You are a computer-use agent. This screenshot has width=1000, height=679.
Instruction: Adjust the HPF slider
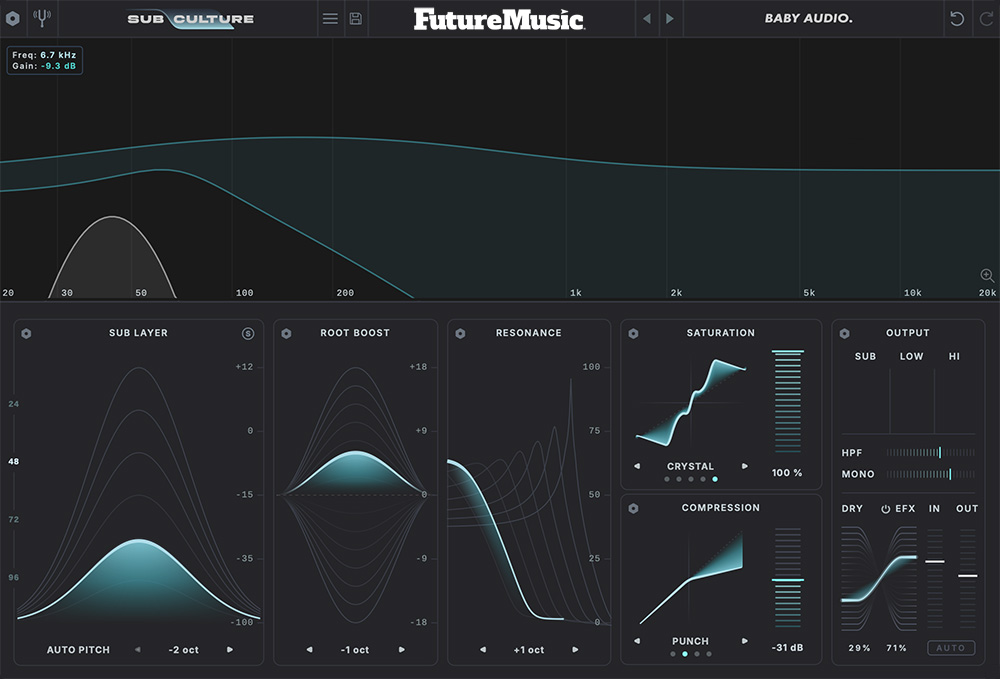pyautogui.click(x=930, y=453)
